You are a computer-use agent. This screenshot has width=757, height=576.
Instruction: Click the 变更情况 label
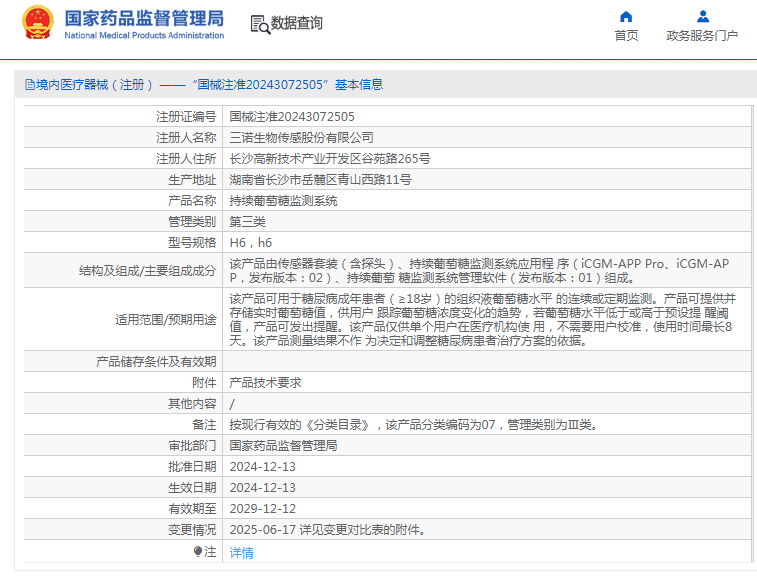tap(192, 530)
